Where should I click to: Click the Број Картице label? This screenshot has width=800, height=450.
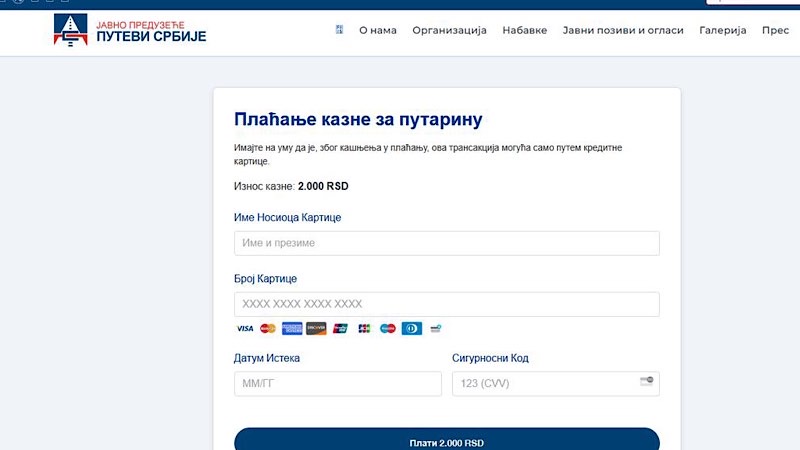tap(265, 279)
